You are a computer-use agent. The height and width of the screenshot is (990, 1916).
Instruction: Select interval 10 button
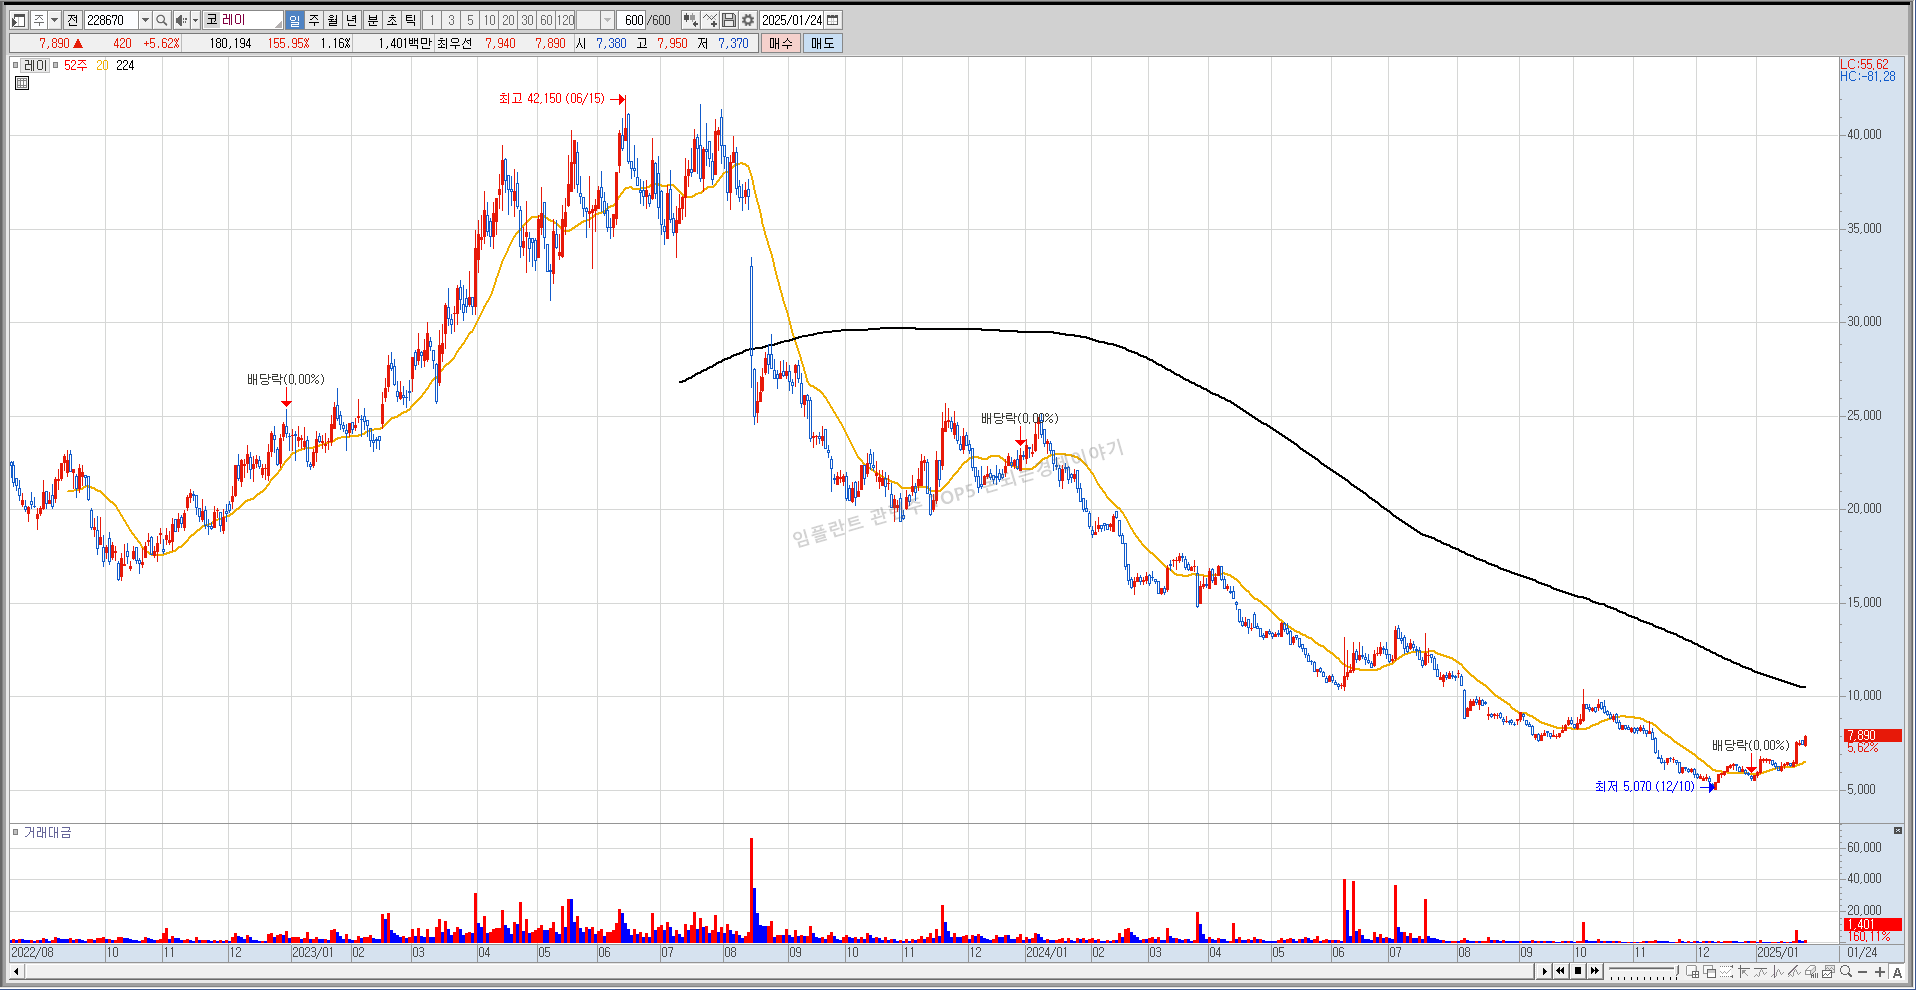(x=489, y=20)
